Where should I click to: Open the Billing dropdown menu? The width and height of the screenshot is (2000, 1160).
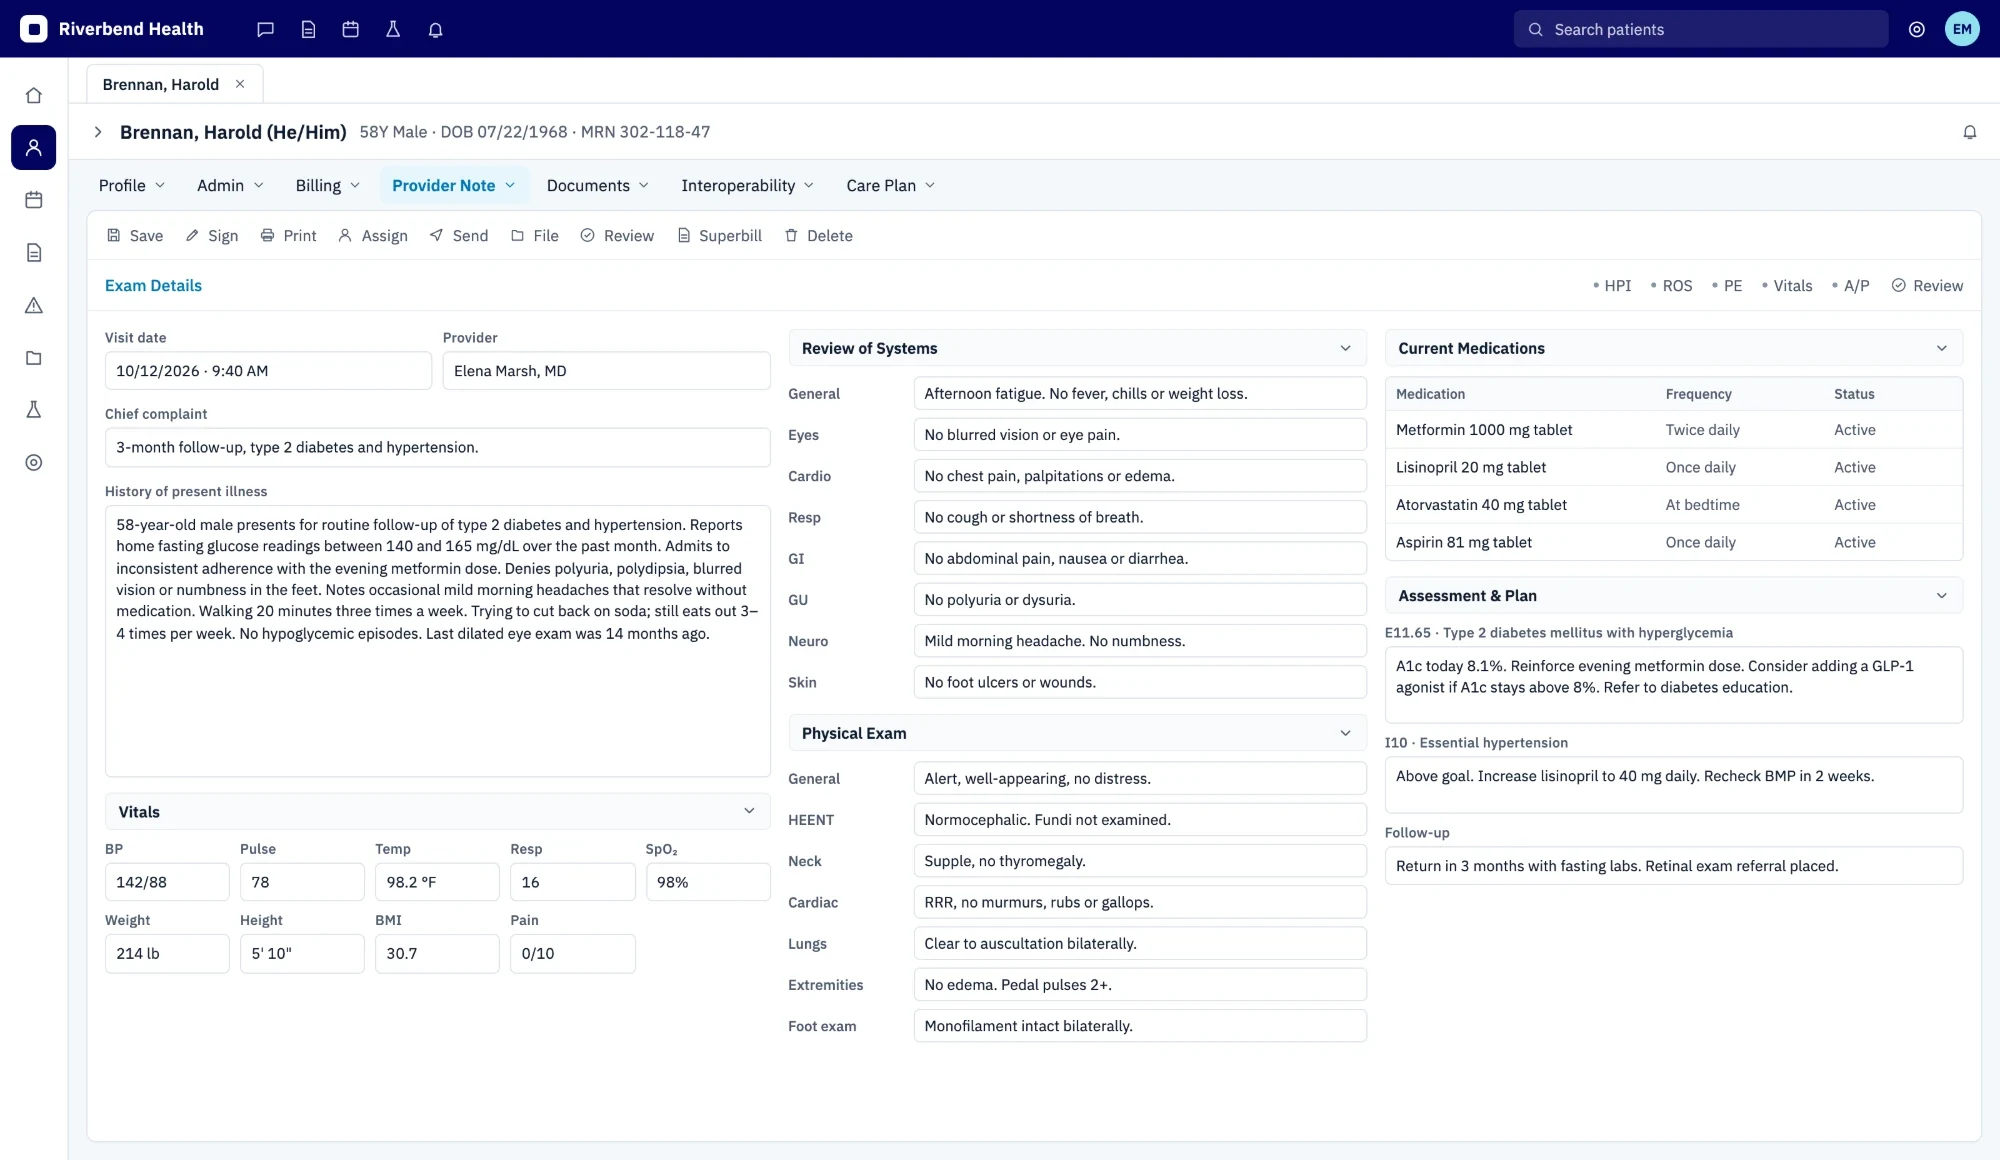(328, 186)
